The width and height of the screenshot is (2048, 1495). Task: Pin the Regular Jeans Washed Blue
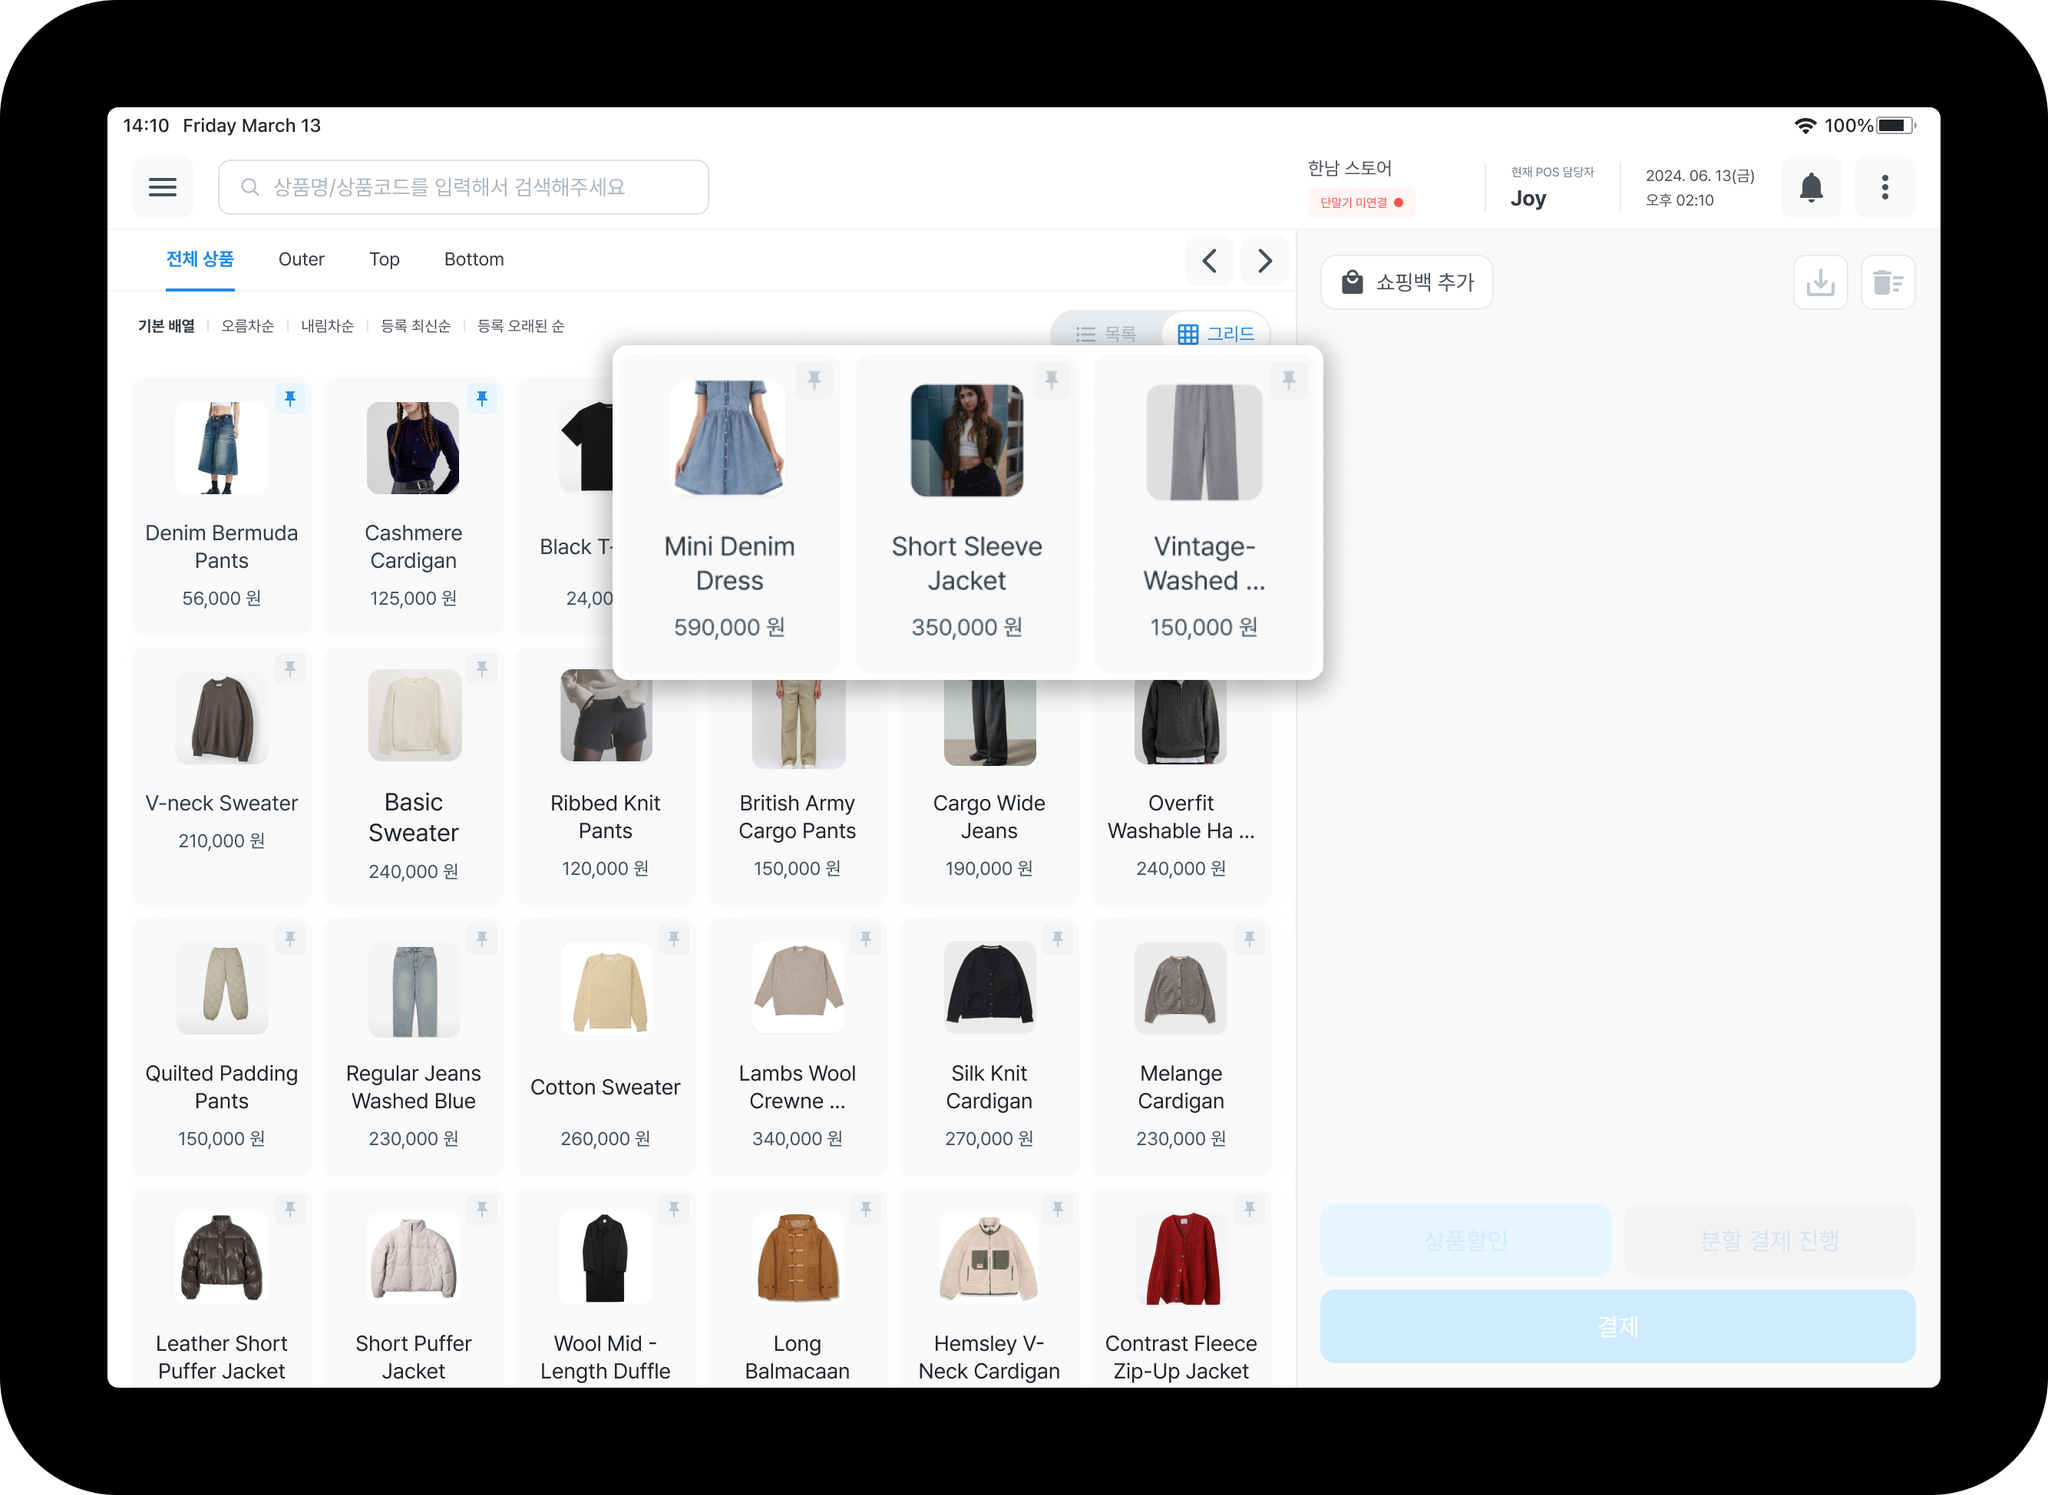point(482,939)
